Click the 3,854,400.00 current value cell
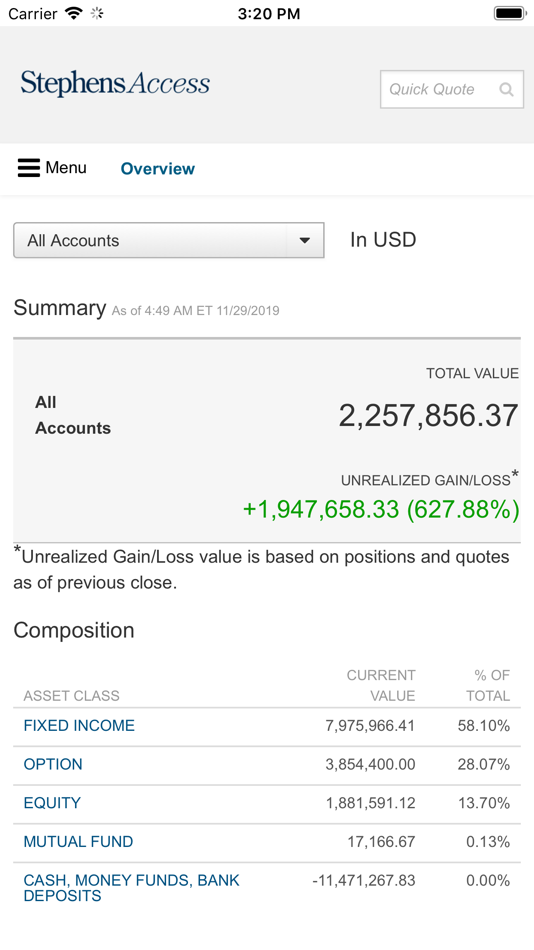The width and height of the screenshot is (534, 950). pyautogui.click(x=370, y=764)
